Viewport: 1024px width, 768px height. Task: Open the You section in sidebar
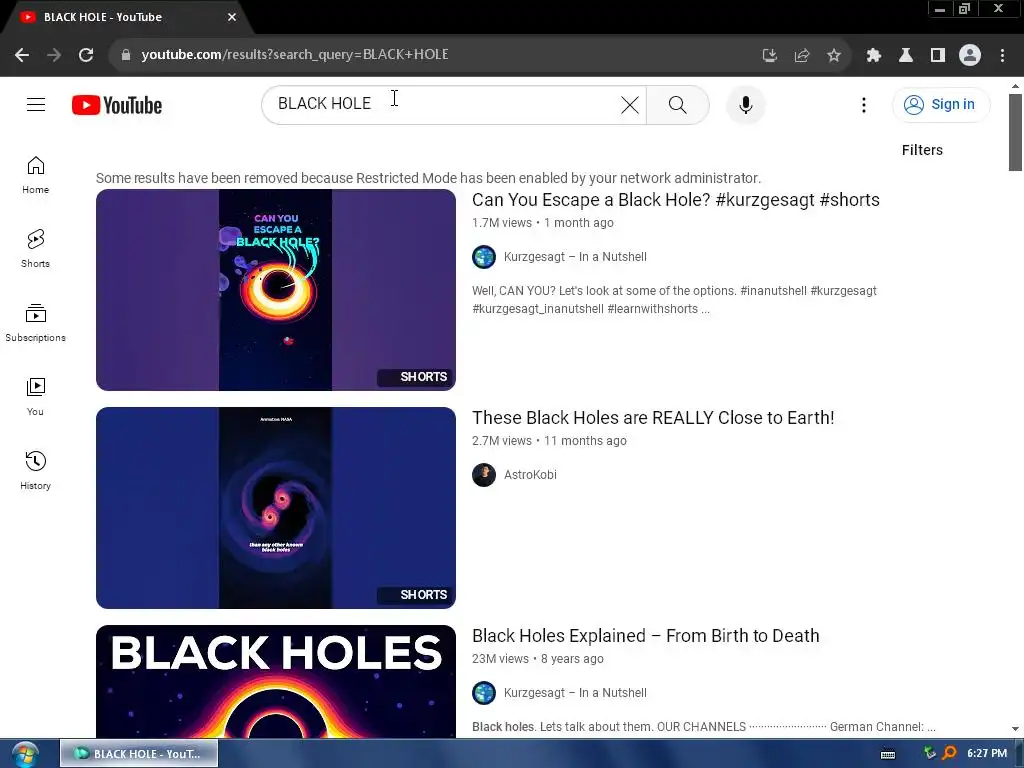(36, 397)
